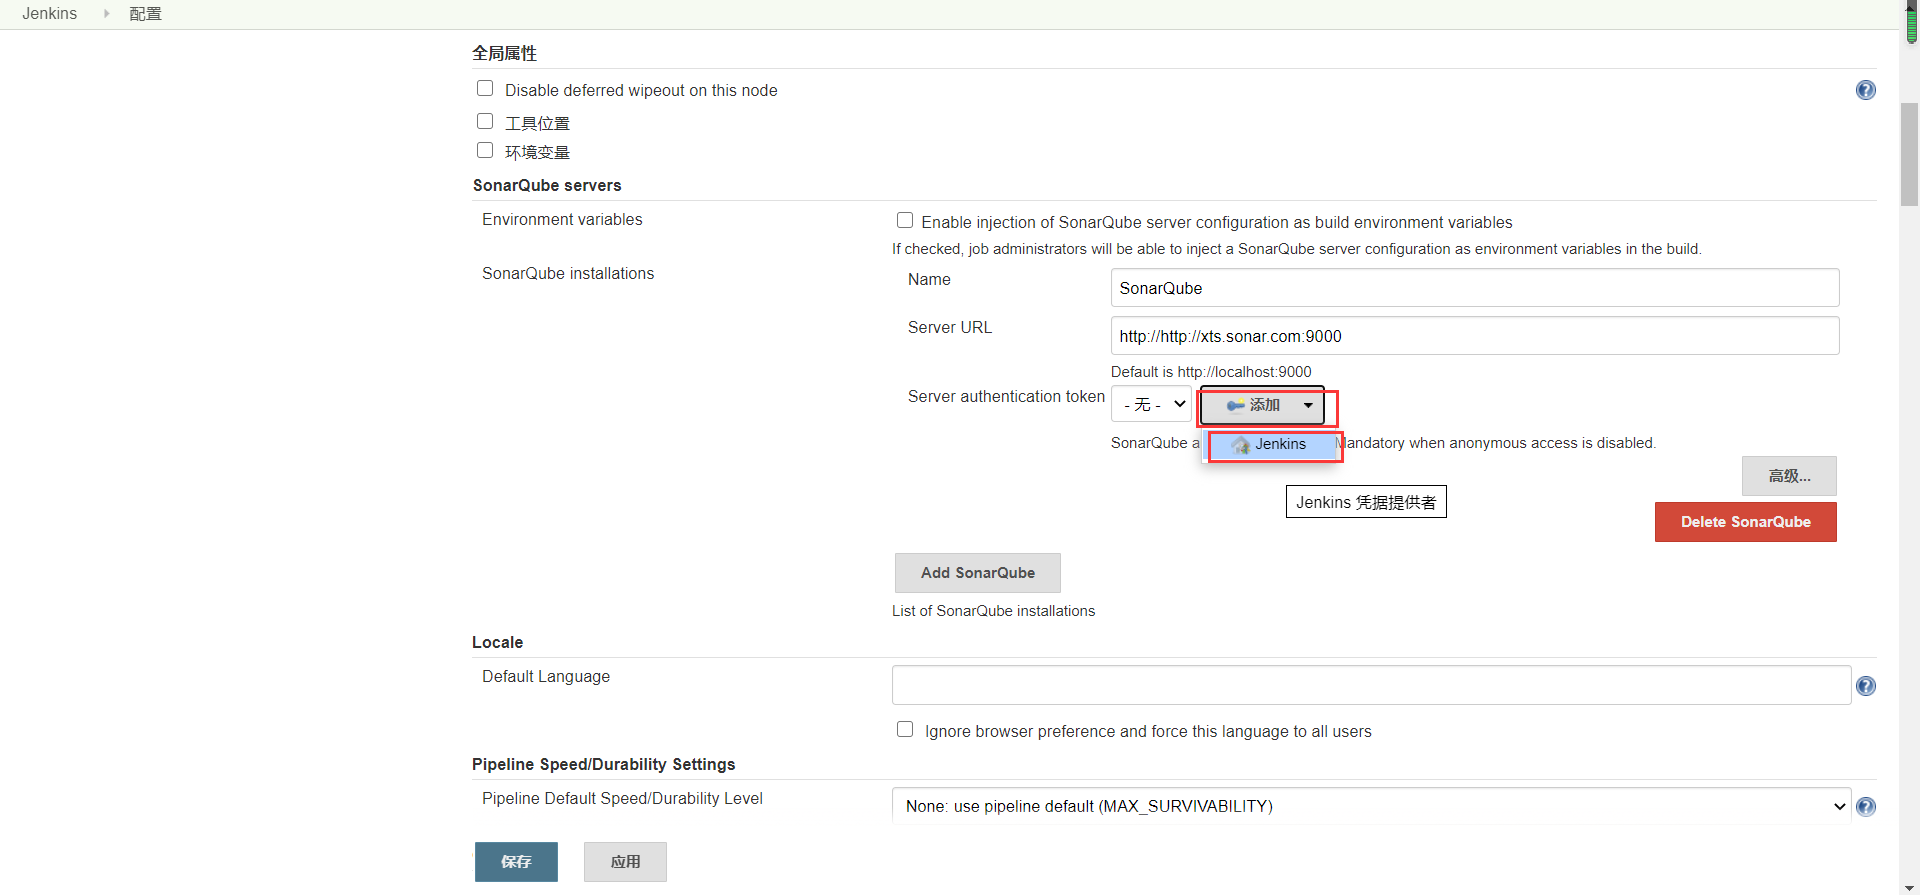Open help for Pipeline Durability Level

(1865, 807)
